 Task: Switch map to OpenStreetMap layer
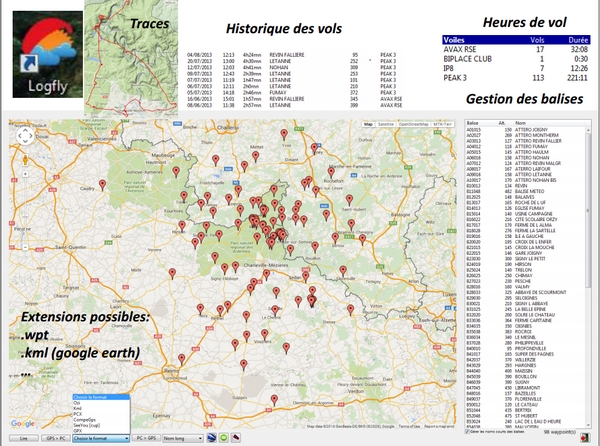click(x=412, y=124)
